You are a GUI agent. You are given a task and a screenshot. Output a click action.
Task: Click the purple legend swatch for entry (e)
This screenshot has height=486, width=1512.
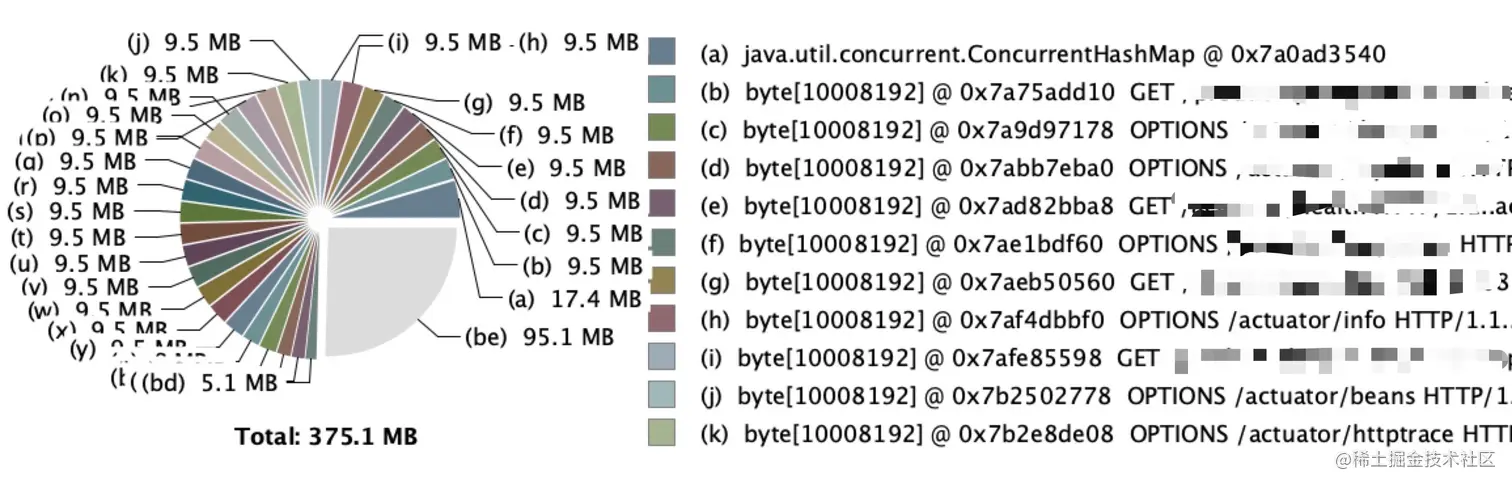tap(662, 204)
